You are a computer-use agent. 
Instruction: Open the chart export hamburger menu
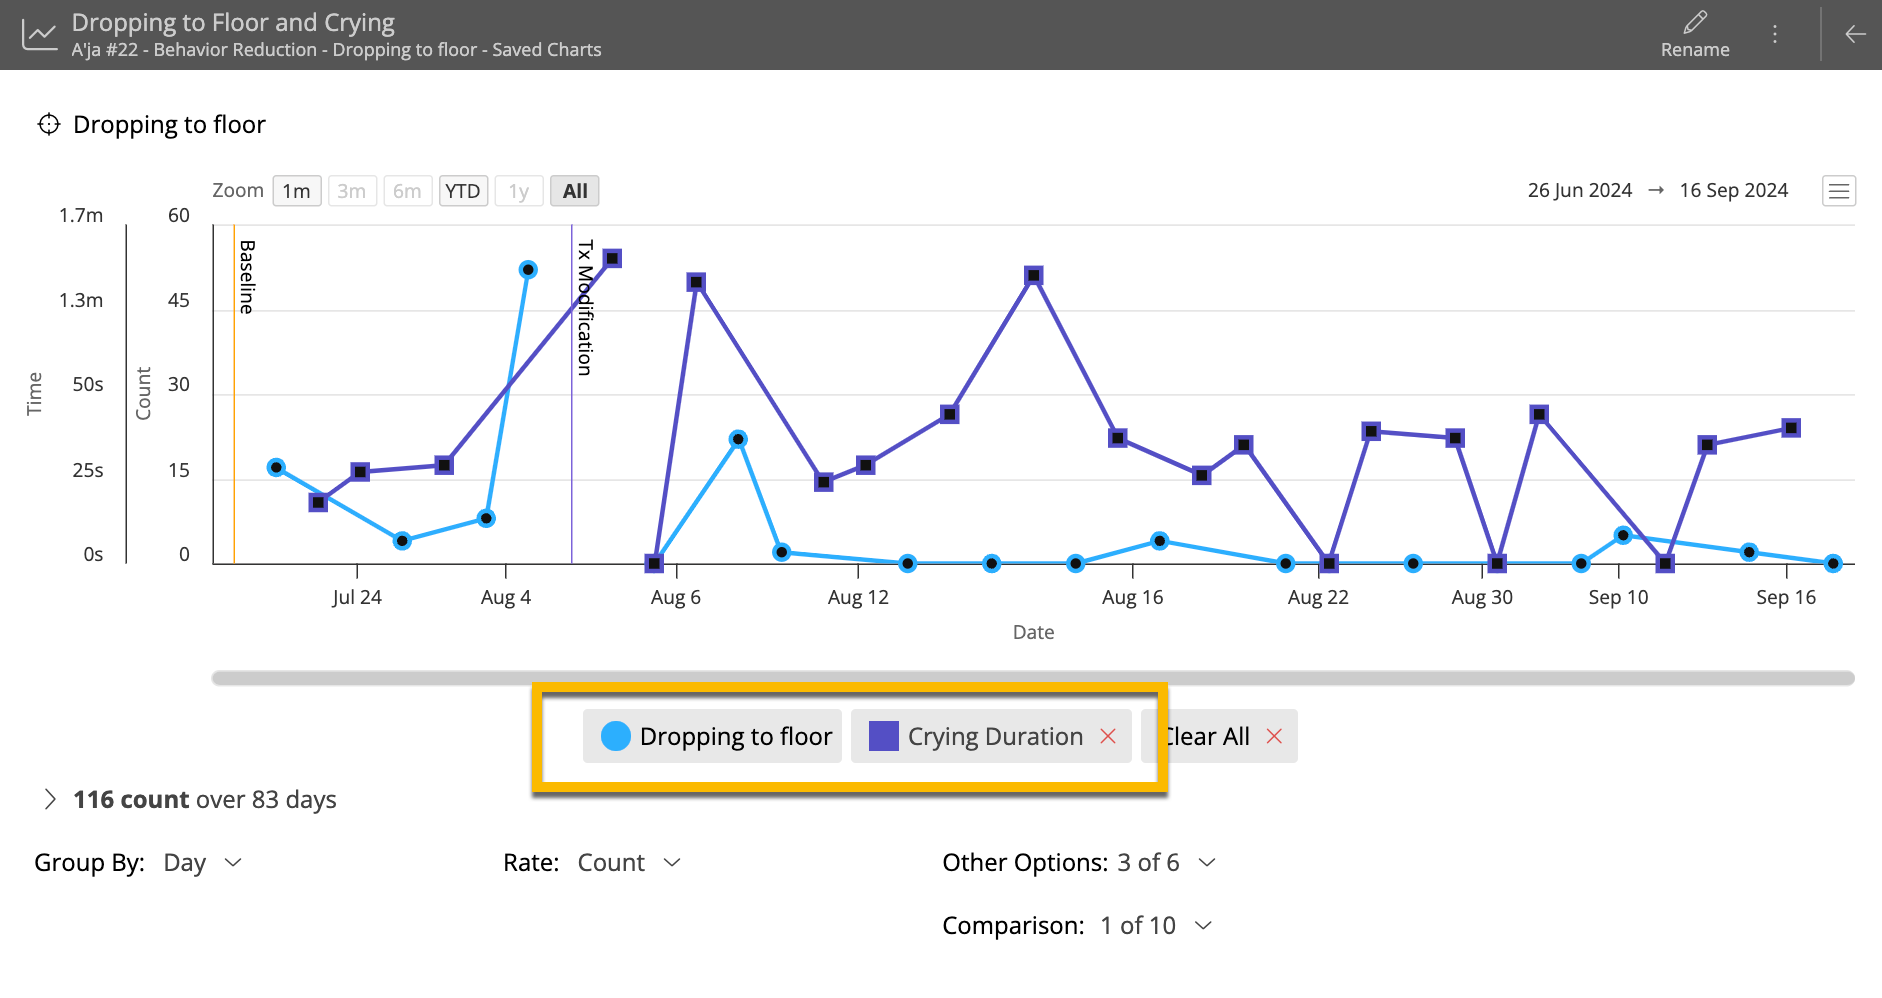coord(1839,190)
